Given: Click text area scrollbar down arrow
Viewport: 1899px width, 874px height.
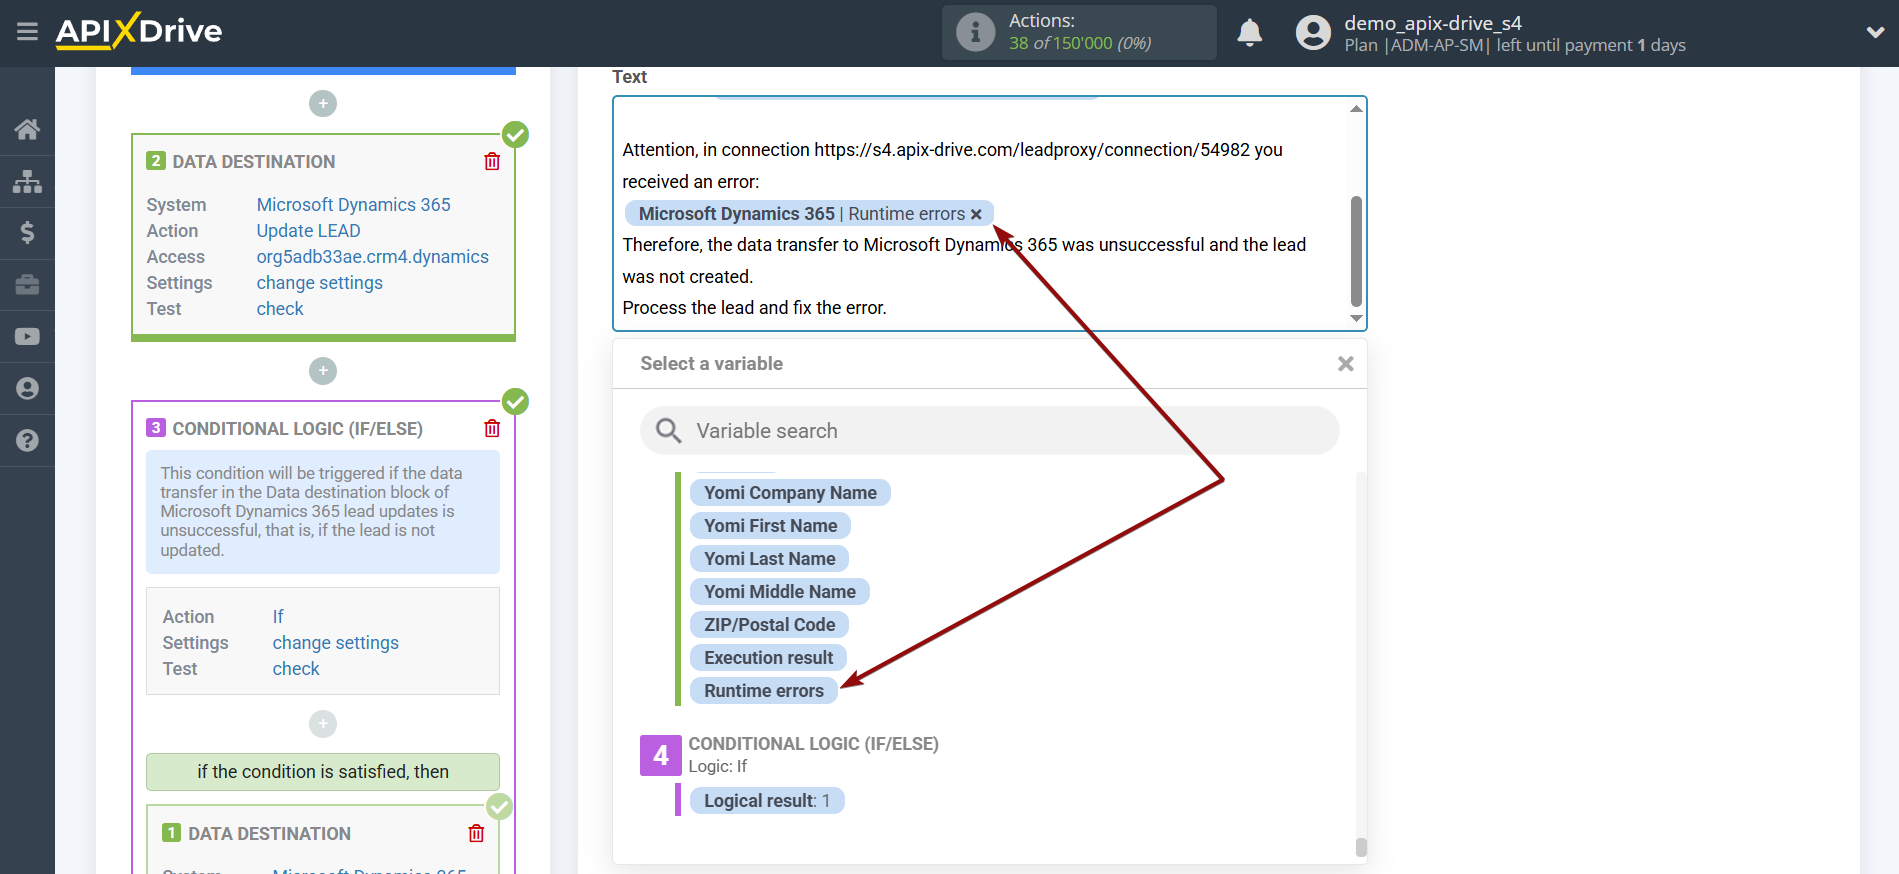Looking at the screenshot, I should click(1356, 319).
